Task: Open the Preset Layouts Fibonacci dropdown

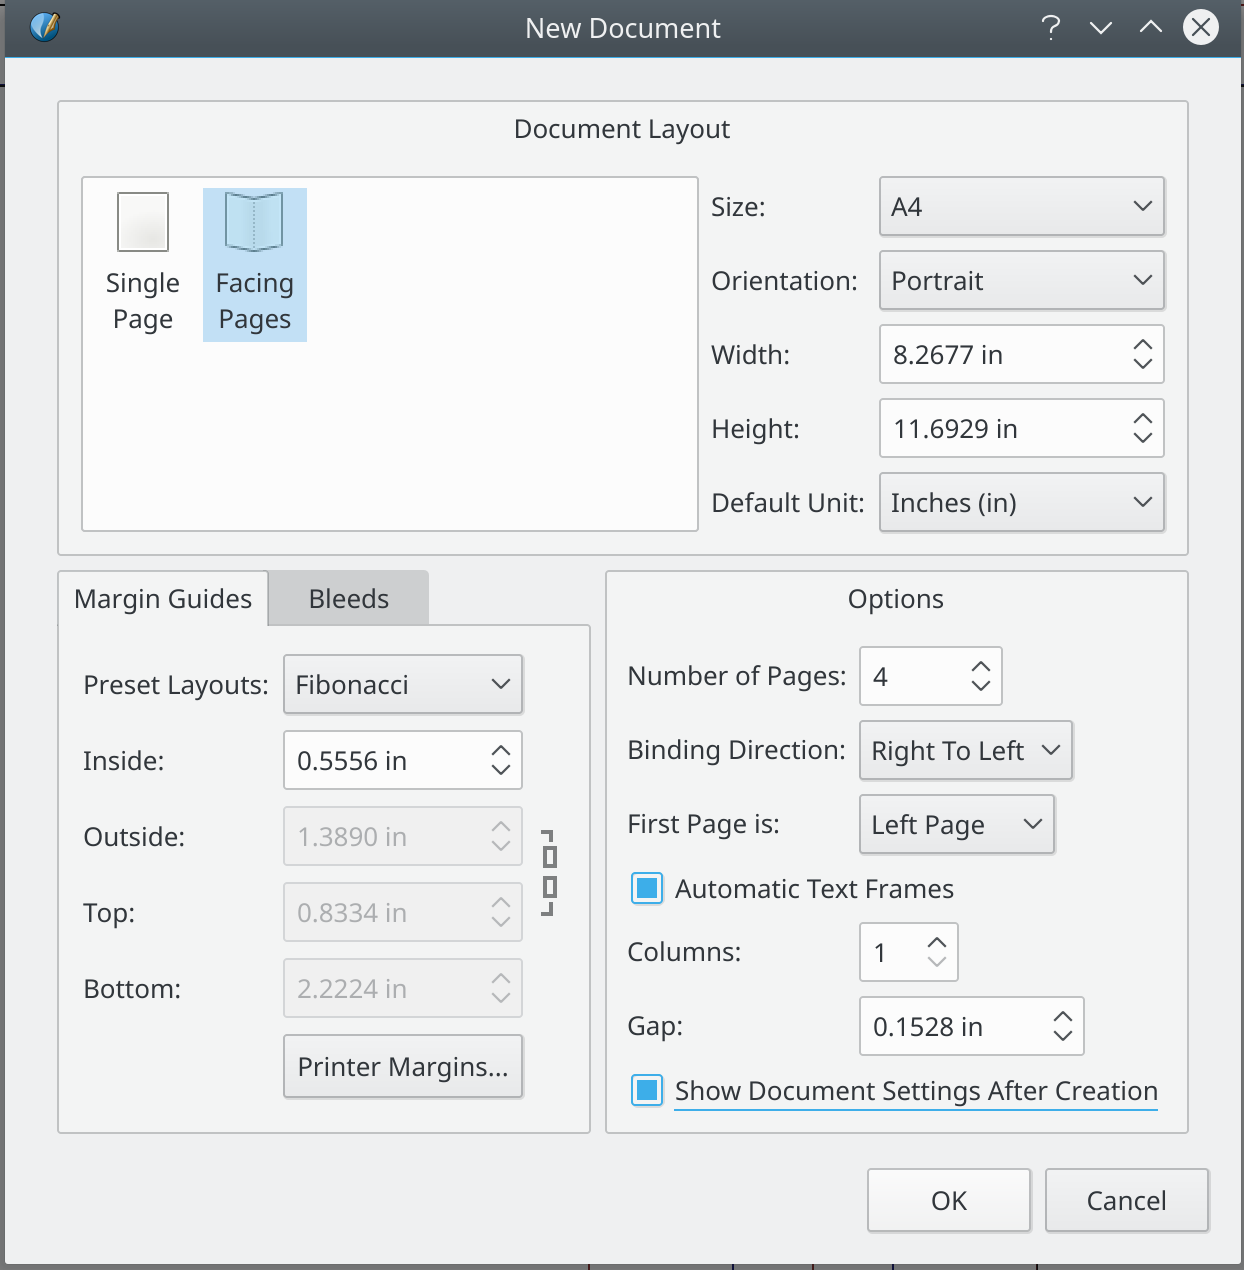Action: tap(403, 685)
